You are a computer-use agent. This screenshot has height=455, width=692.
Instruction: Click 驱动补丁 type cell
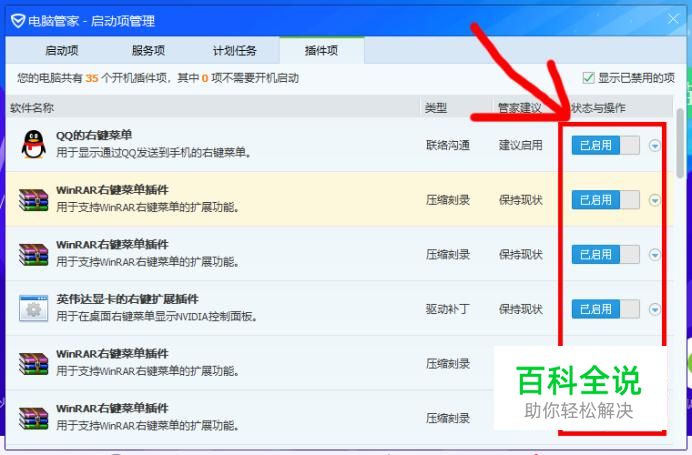(448, 309)
